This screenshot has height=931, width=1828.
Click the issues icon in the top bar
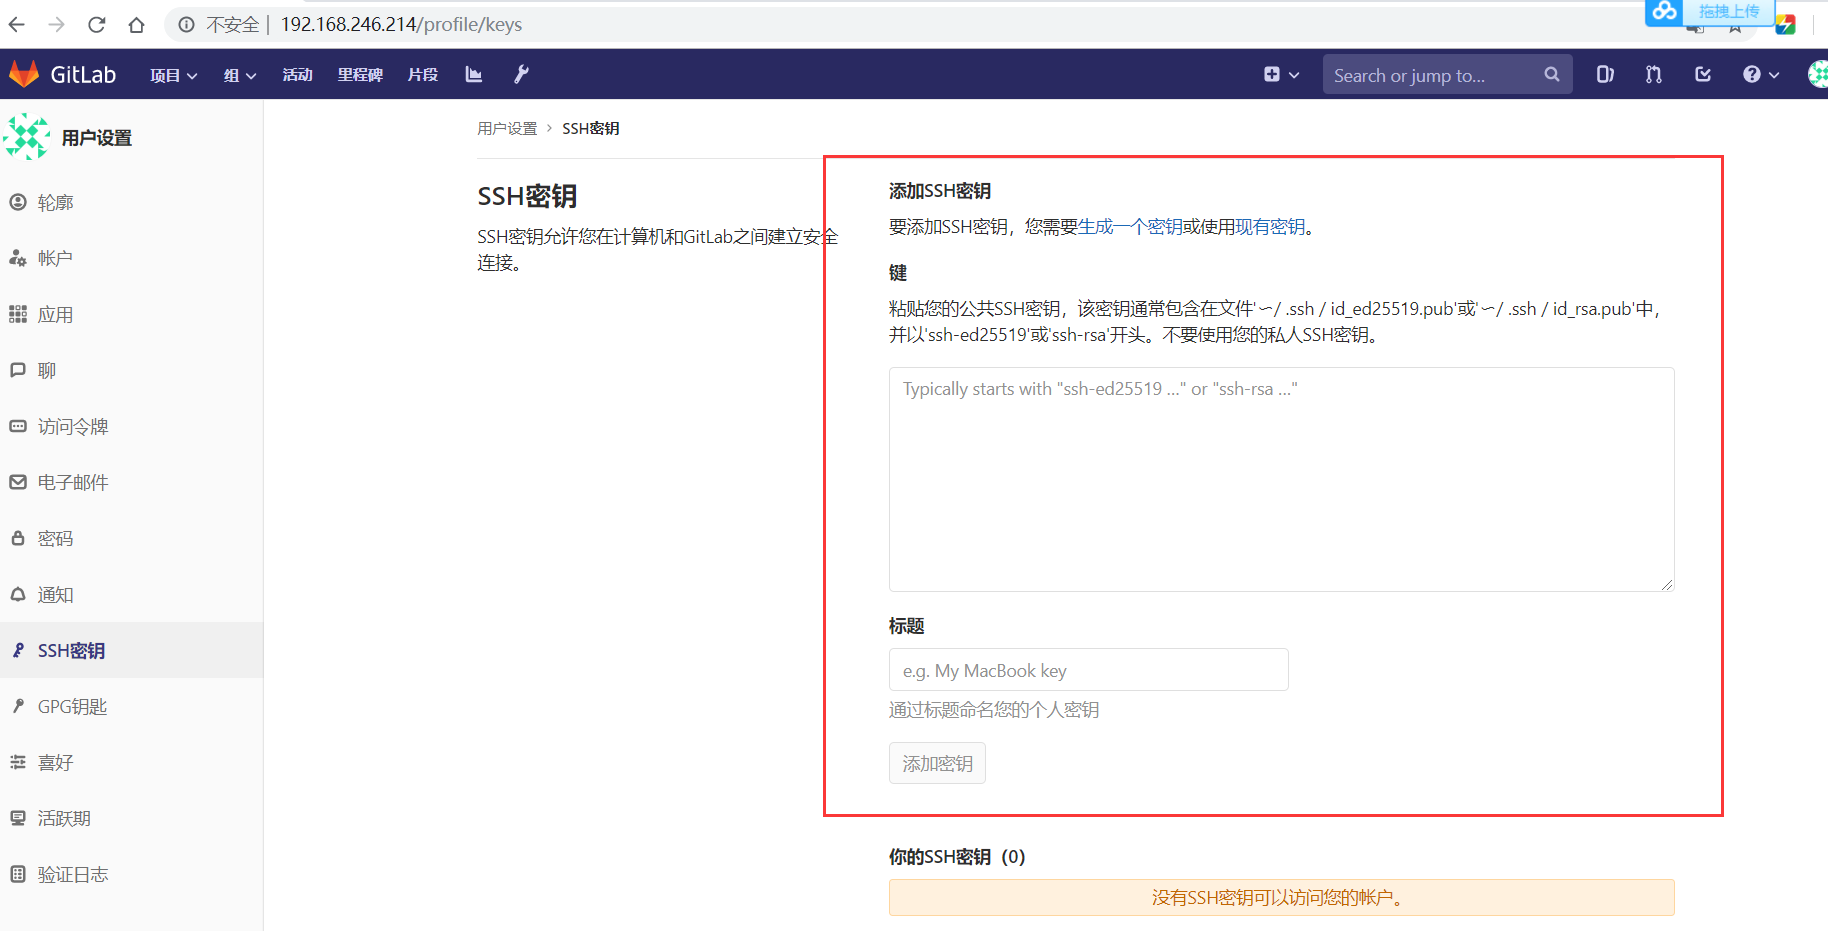point(1604,74)
